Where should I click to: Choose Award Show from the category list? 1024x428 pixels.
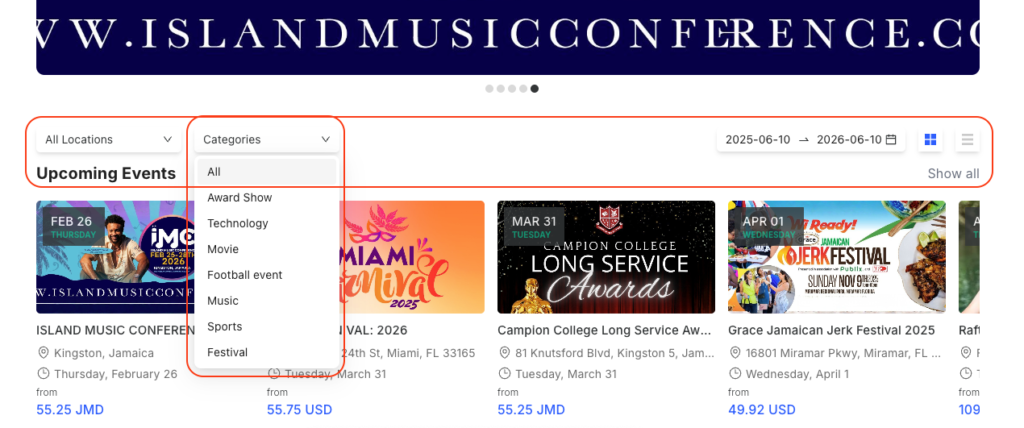tap(240, 198)
